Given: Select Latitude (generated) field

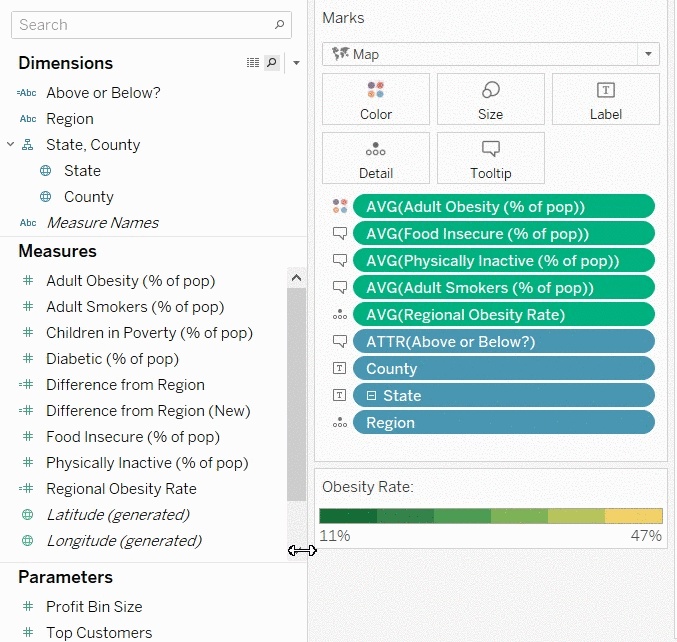Looking at the screenshot, I should (118, 515).
